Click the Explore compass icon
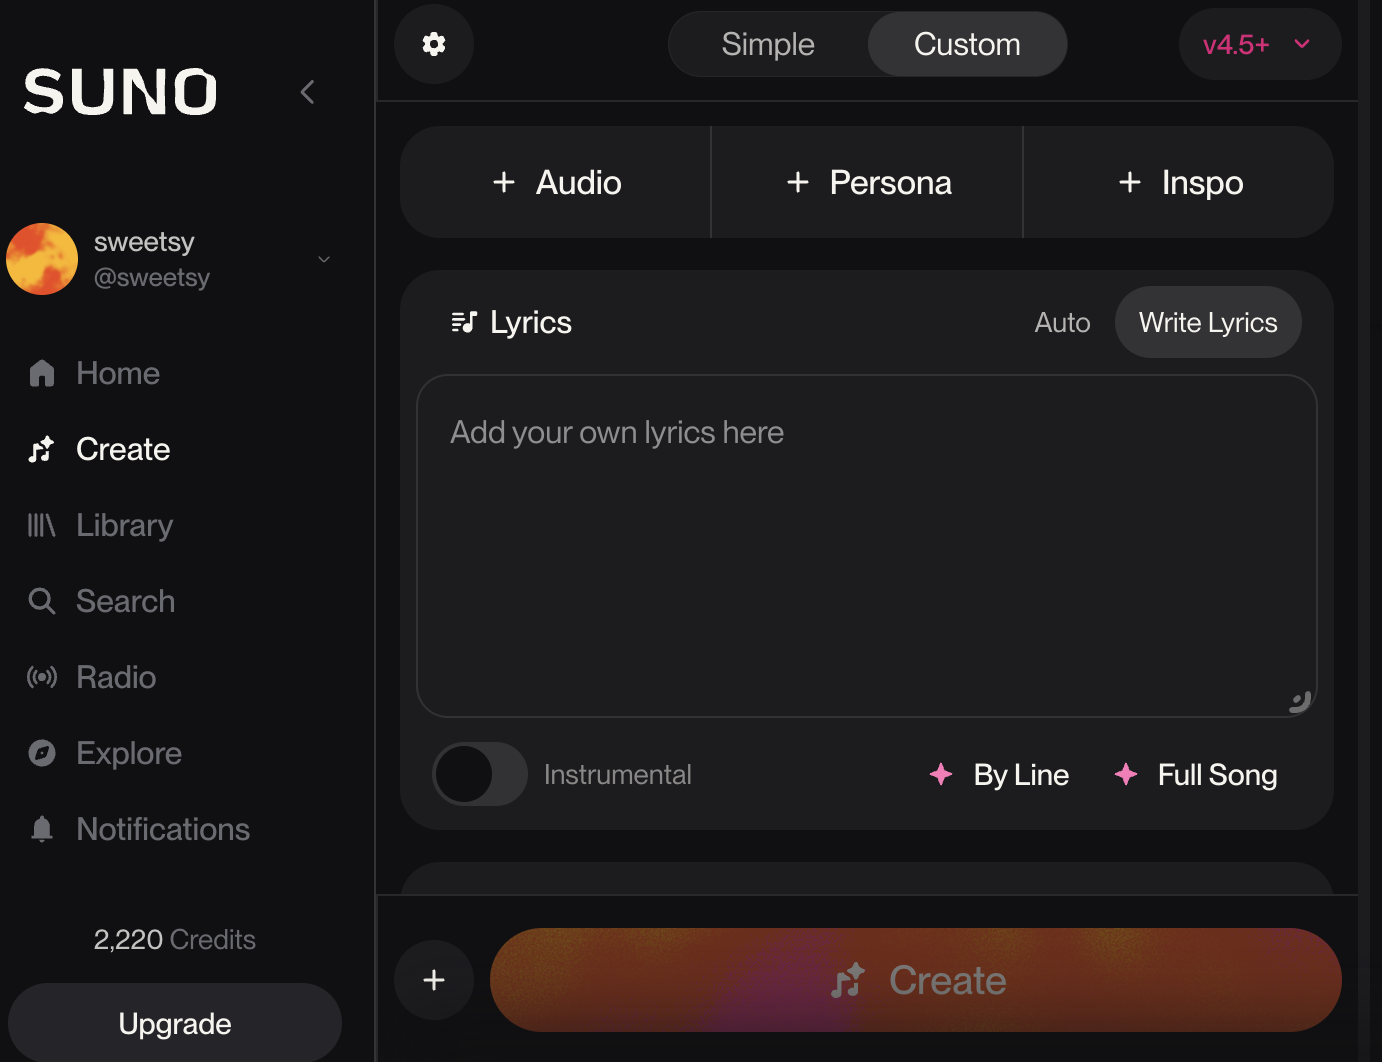 click(42, 753)
